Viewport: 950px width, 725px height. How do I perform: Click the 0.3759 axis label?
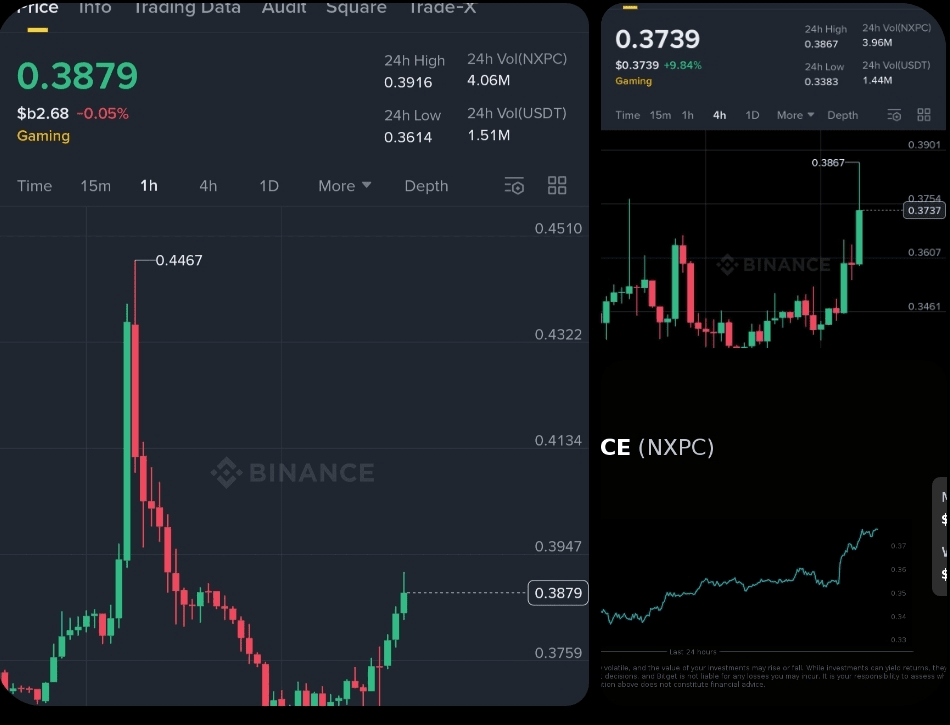tap(558, 653)
